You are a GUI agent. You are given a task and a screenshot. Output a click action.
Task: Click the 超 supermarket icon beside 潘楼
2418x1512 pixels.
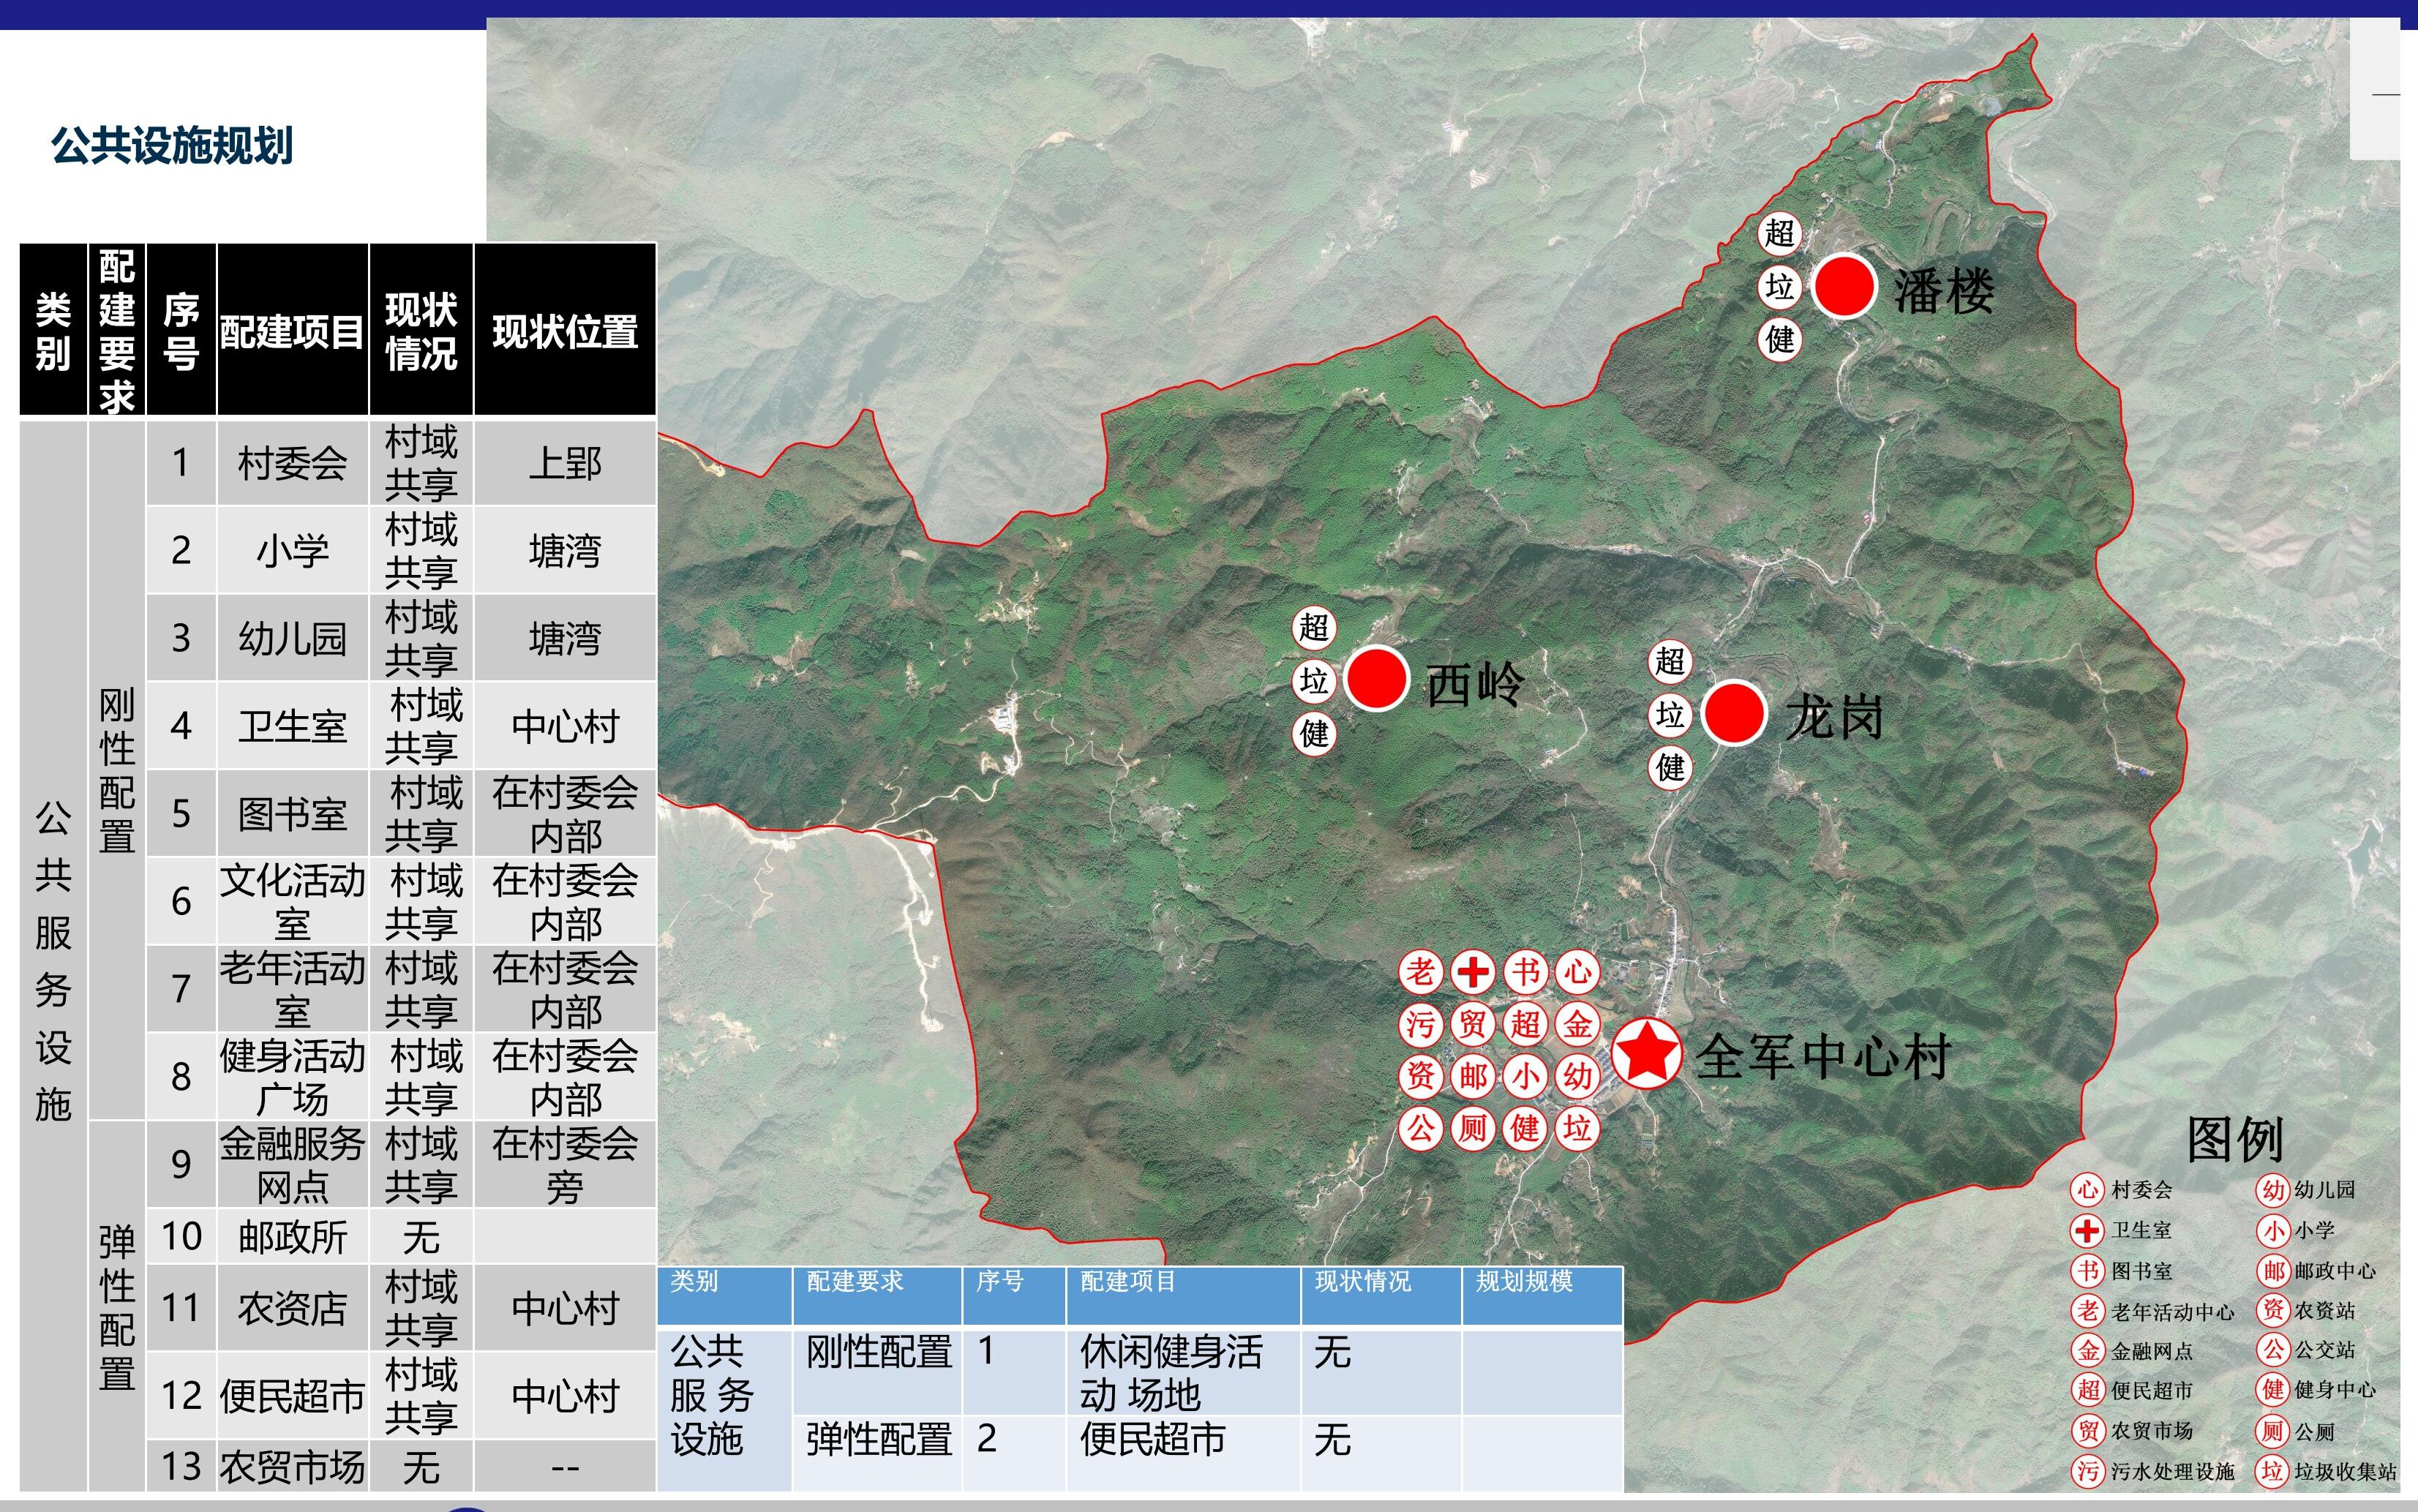[x=1779, y=233]
